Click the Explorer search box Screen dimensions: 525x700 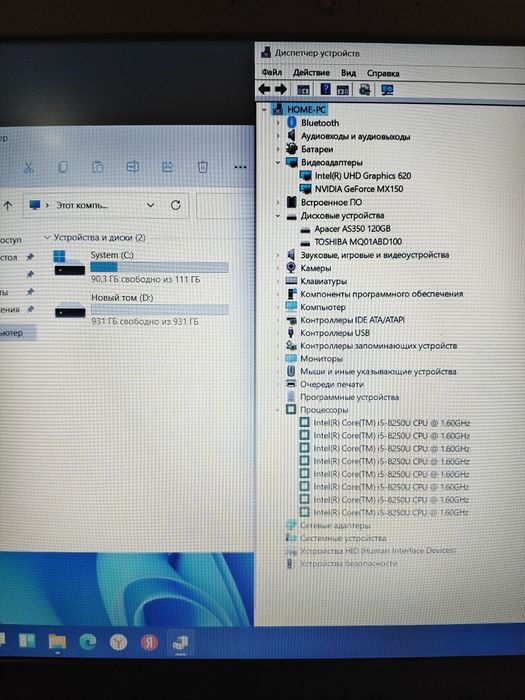[x=225, y=205]
